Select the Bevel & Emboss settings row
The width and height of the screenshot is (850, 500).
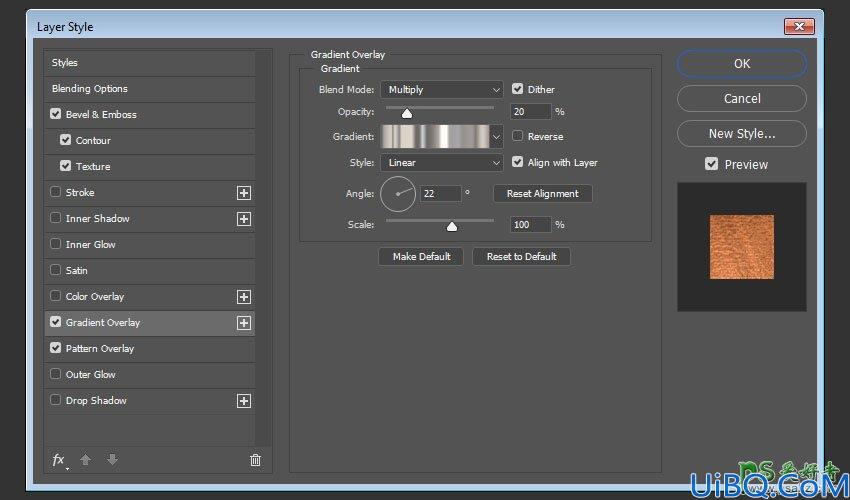tap(150, 115)
